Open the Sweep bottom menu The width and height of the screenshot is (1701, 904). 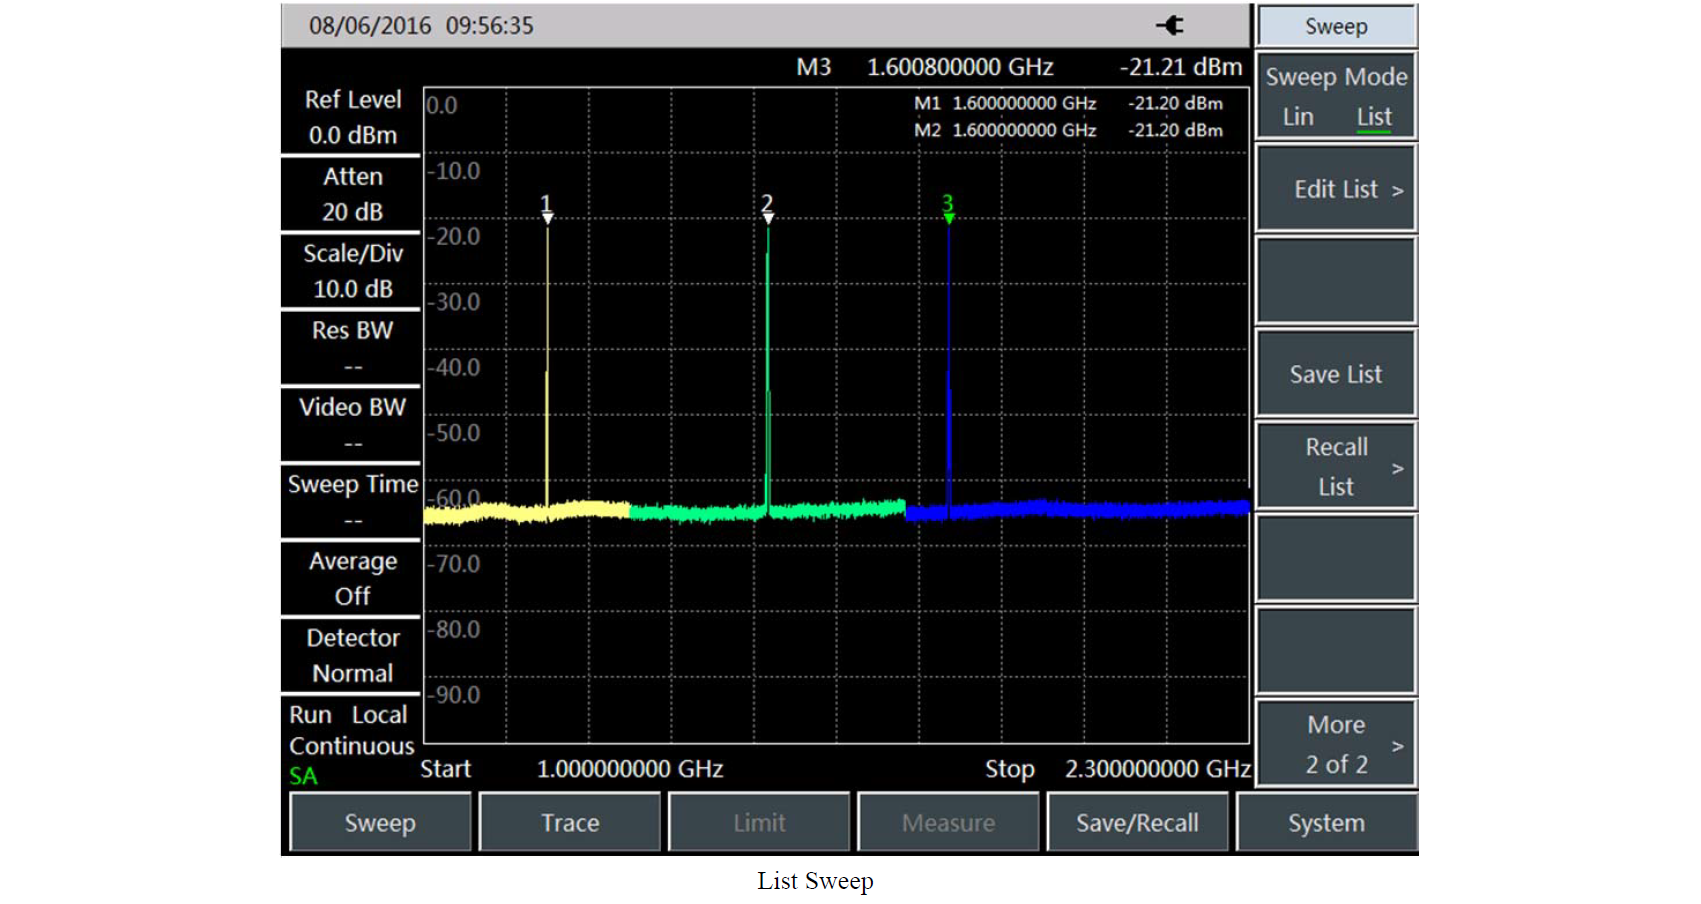pyautogui.click(x=380, y=823)
